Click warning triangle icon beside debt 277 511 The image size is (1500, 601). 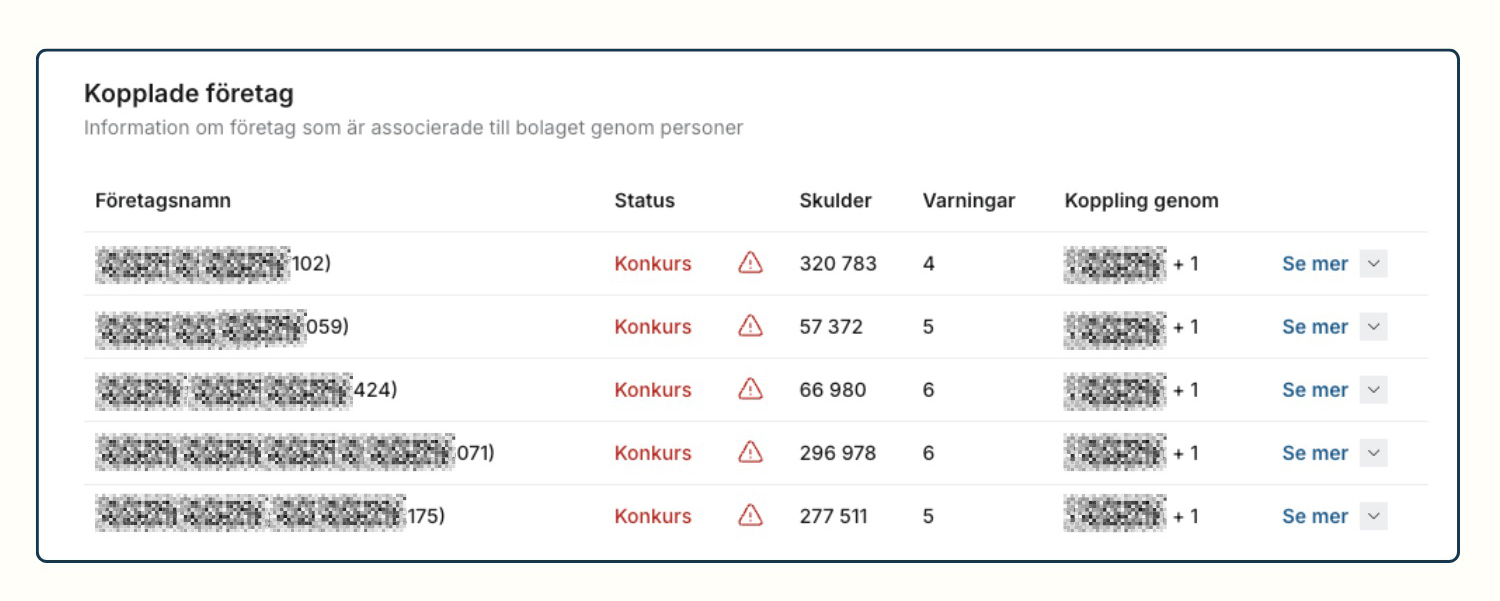(x=750, y=515)
